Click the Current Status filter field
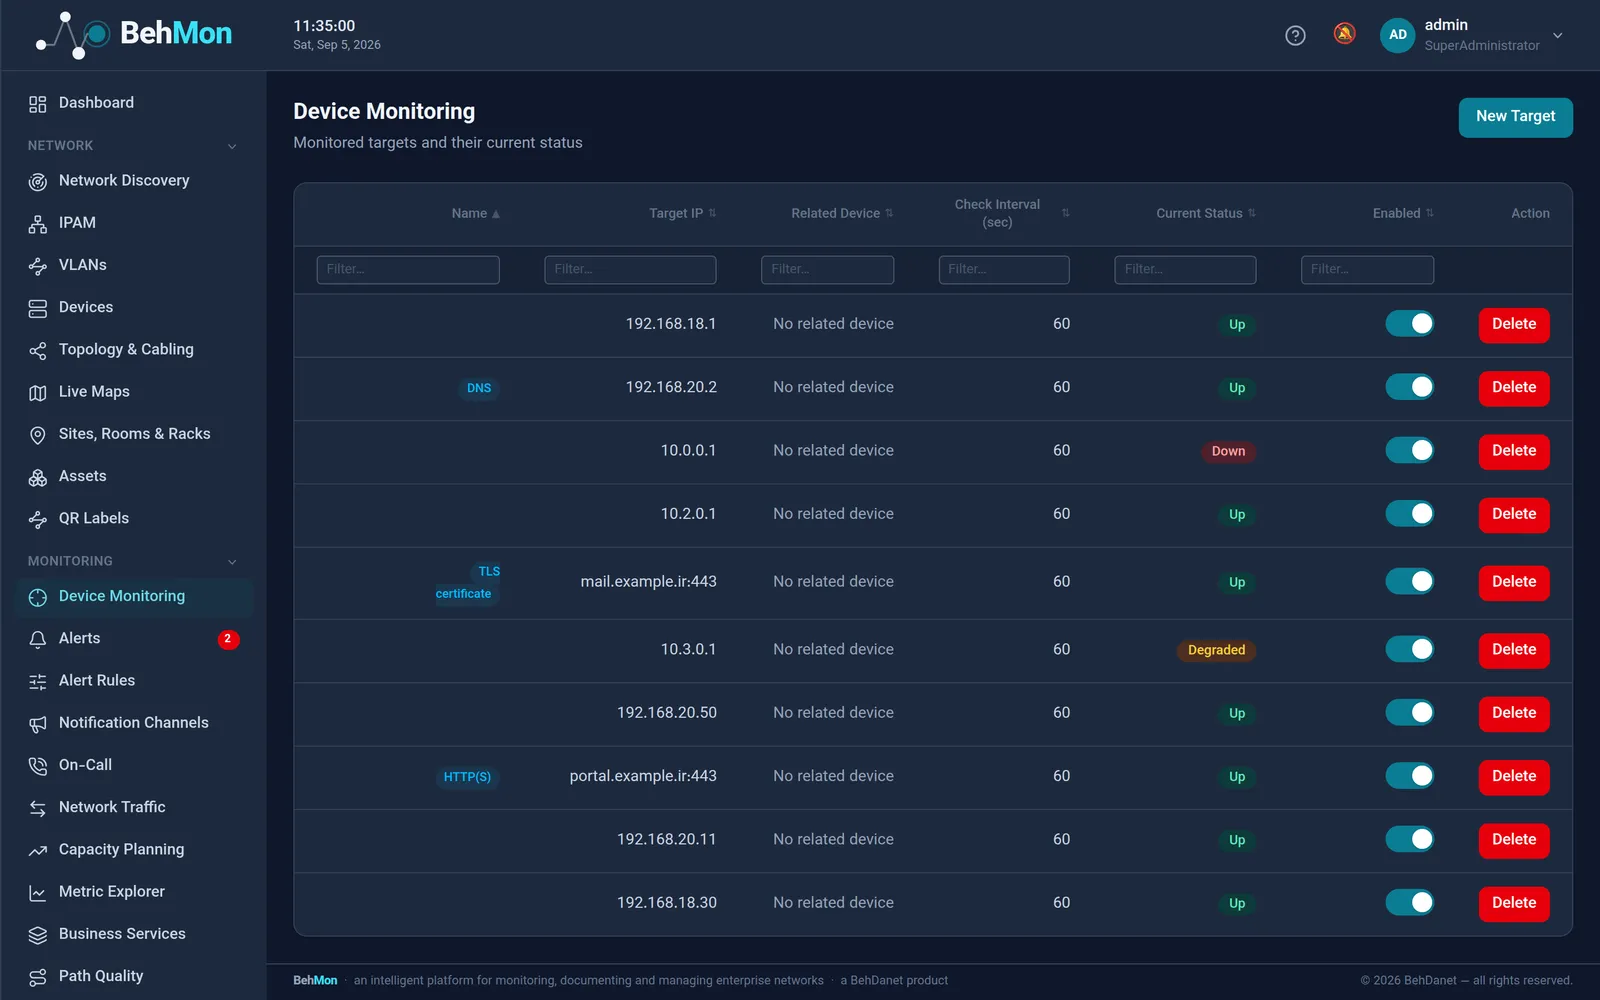Image resolution: width=1600 pixels, height=1000 pixels. pos(1185,270)
